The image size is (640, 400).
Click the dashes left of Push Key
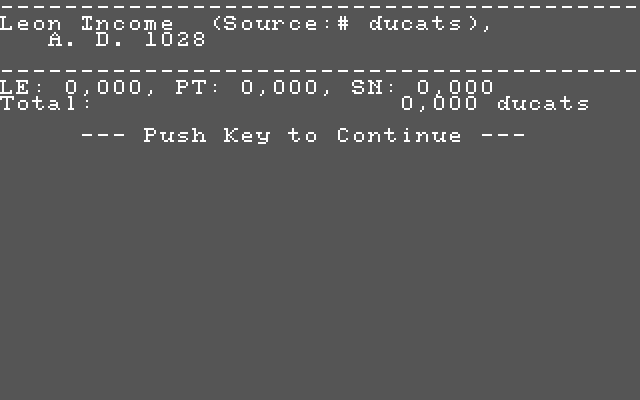tap(104, 136)
